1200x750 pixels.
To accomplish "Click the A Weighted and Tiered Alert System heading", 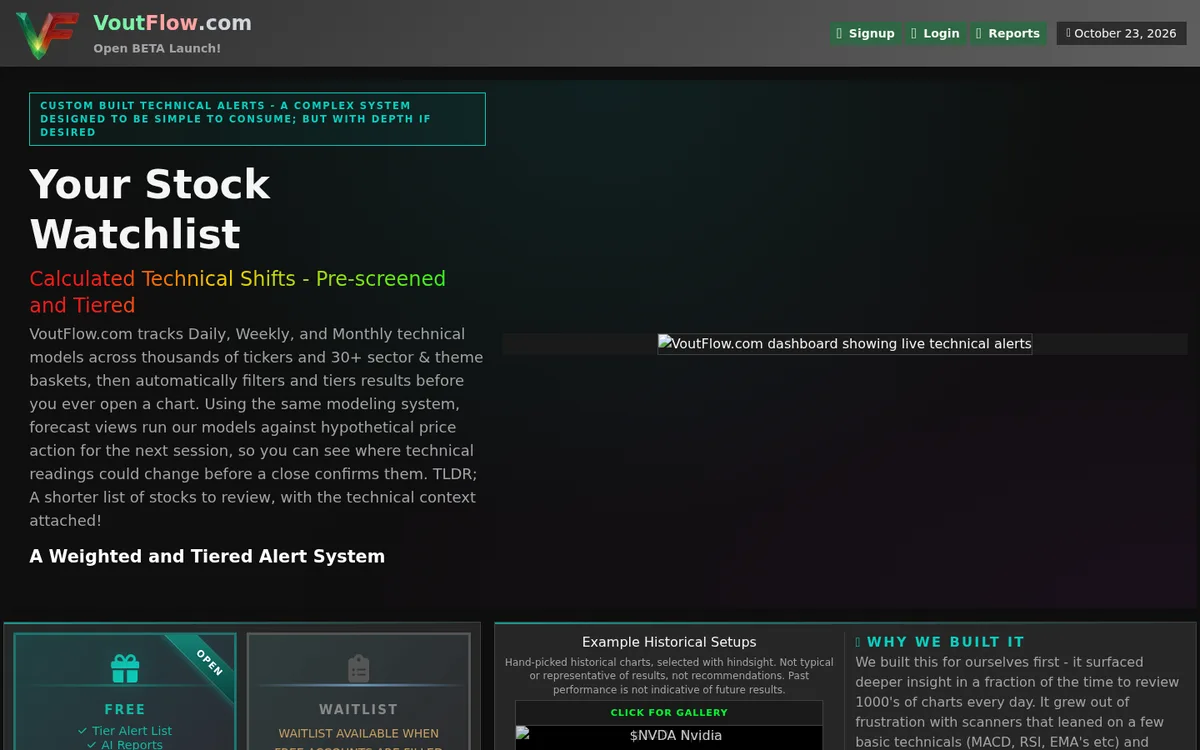I will point(207,556).
